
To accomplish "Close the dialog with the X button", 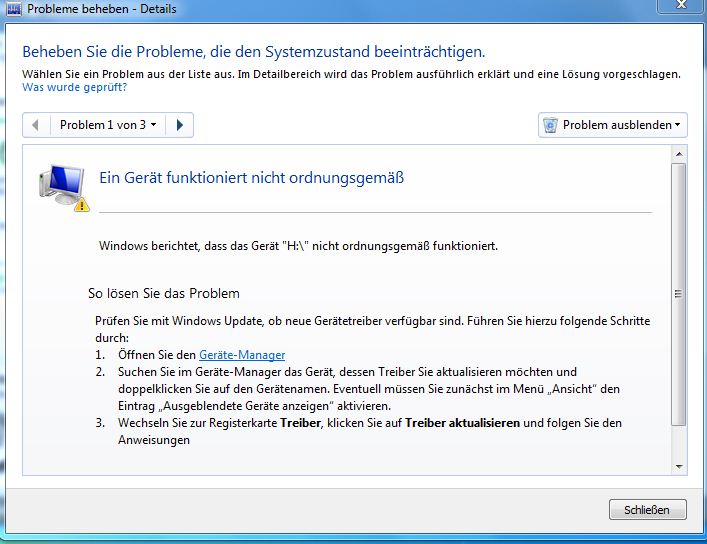I will click(681, 5).
